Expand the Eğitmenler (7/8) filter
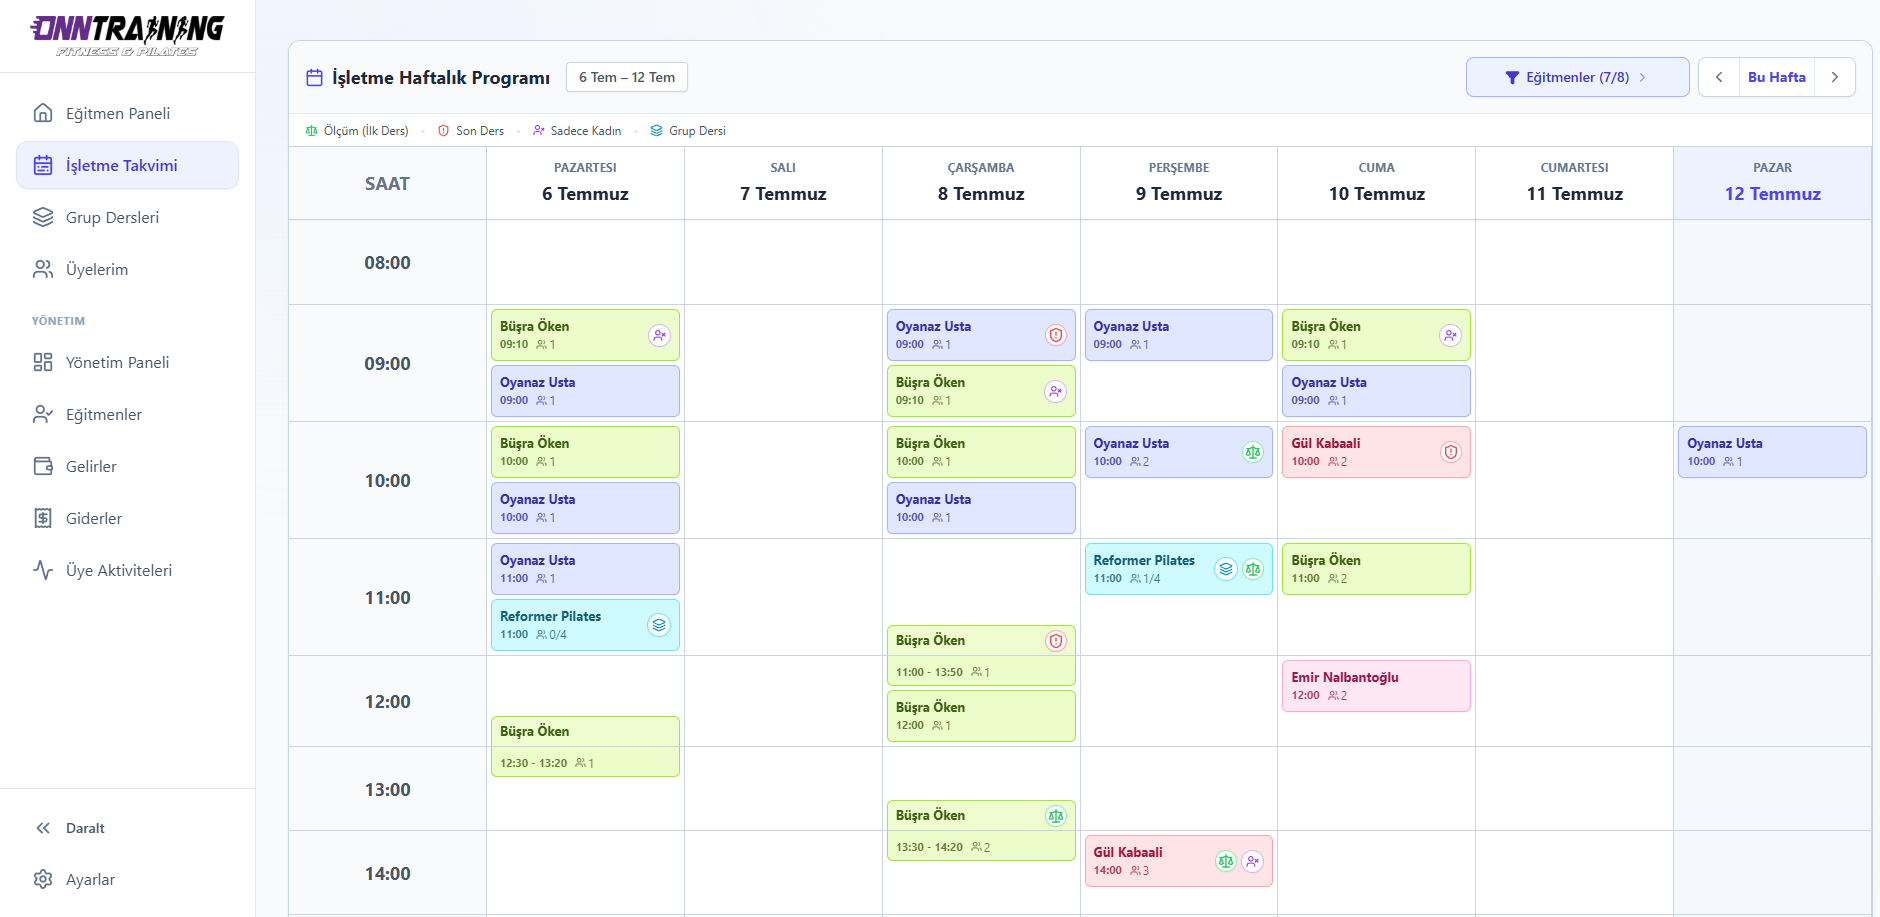 [x=1577, y=77]
